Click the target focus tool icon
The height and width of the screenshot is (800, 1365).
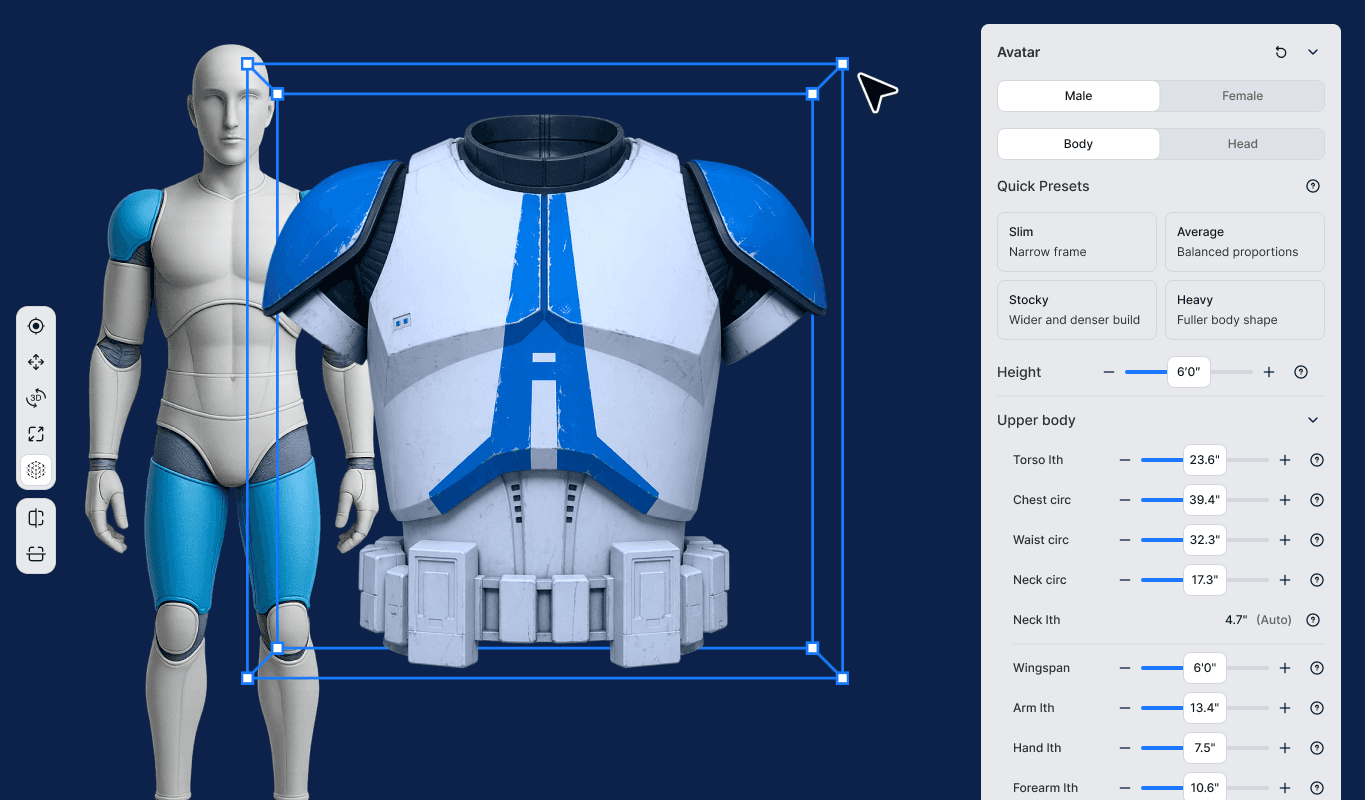(x=36, y=326)
